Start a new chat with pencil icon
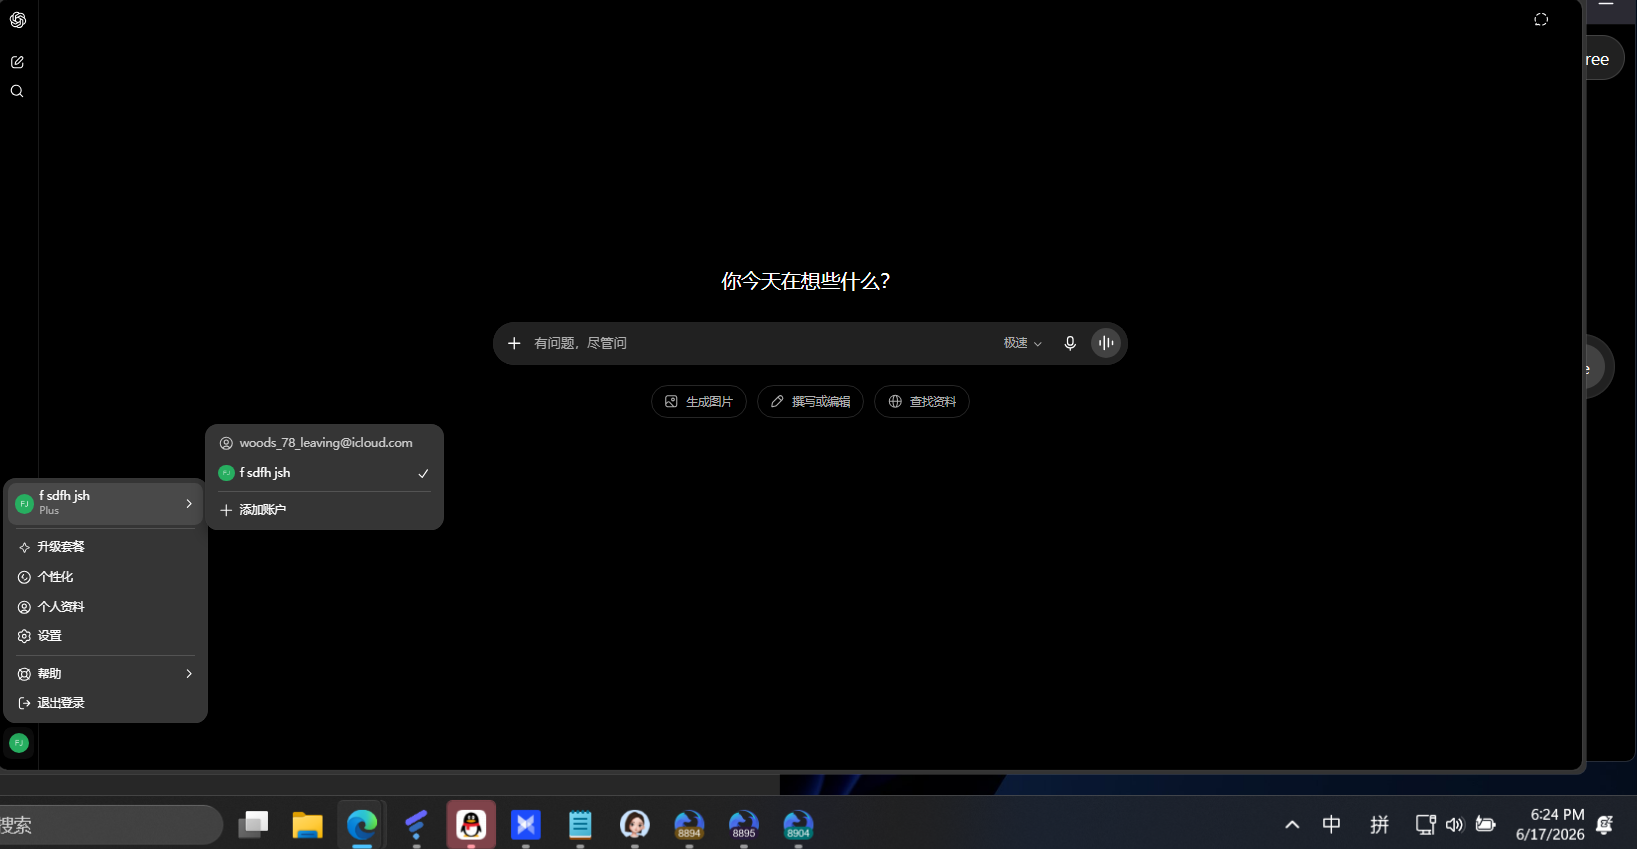1637x849 pixels. coord(17,62)
